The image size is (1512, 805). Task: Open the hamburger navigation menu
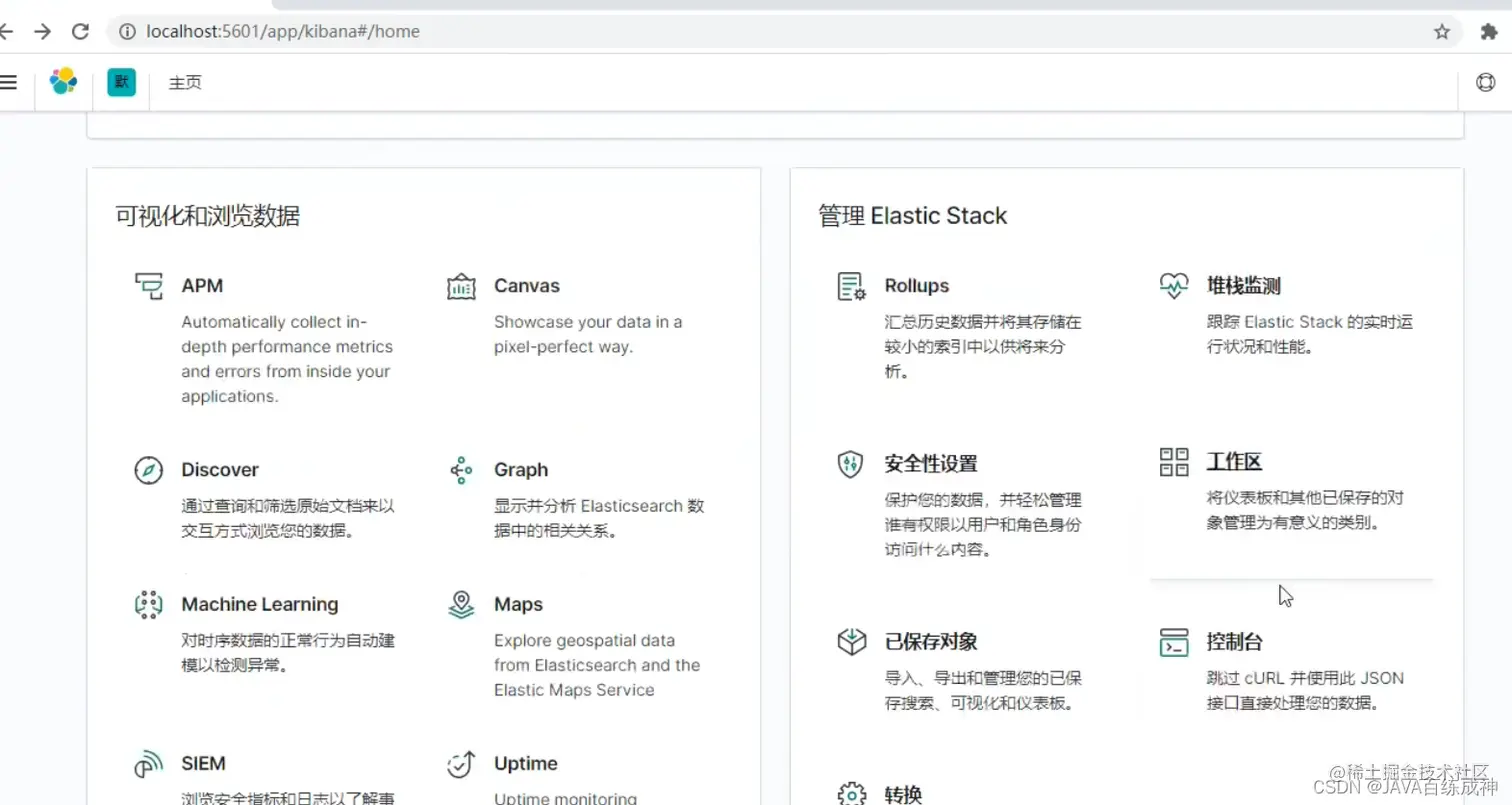[8, 82]
